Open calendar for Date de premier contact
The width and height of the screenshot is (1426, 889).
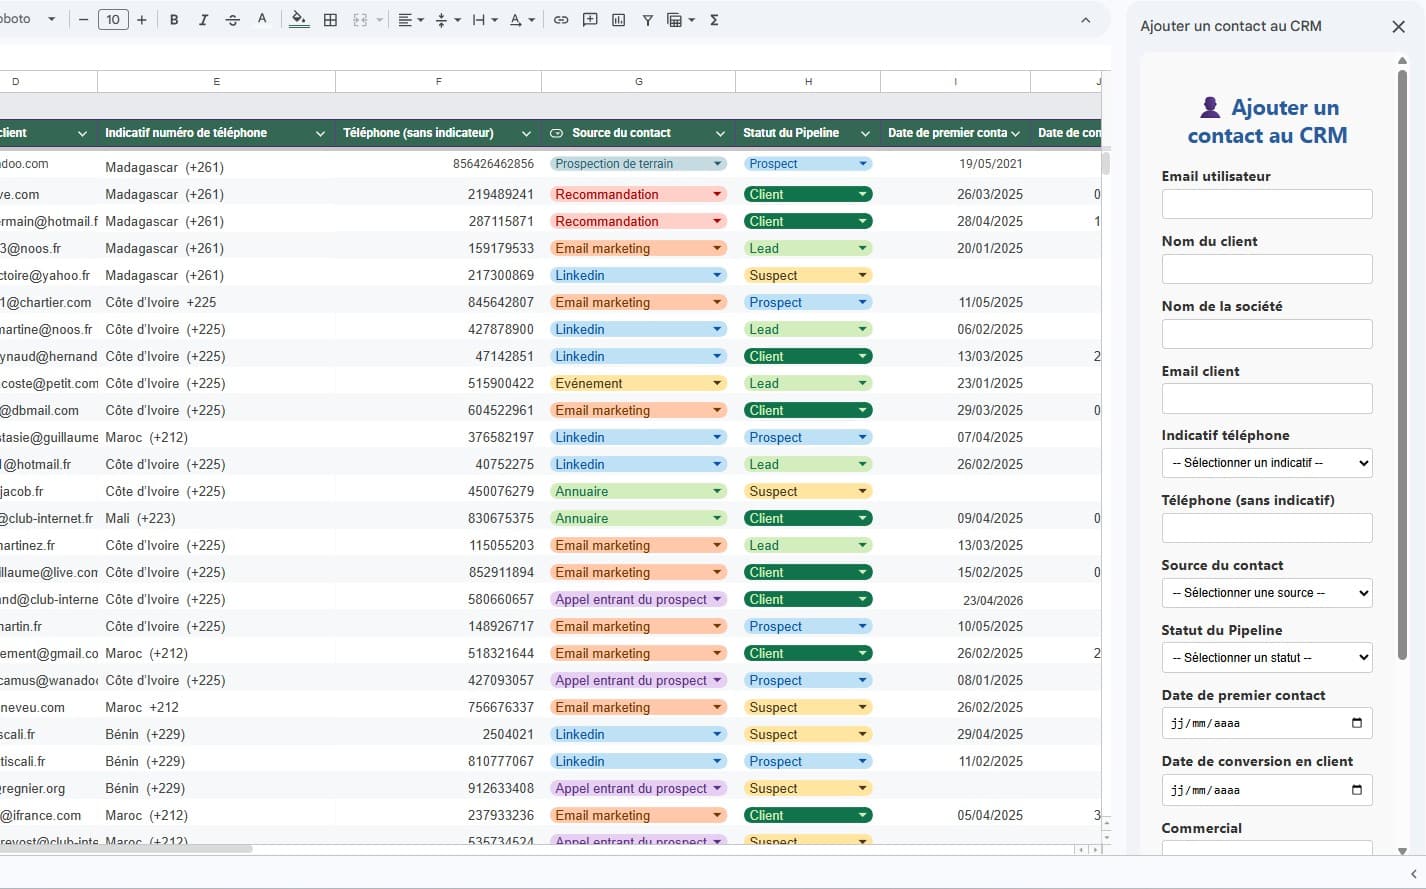pyautogui.click(x=1356, y=723)
